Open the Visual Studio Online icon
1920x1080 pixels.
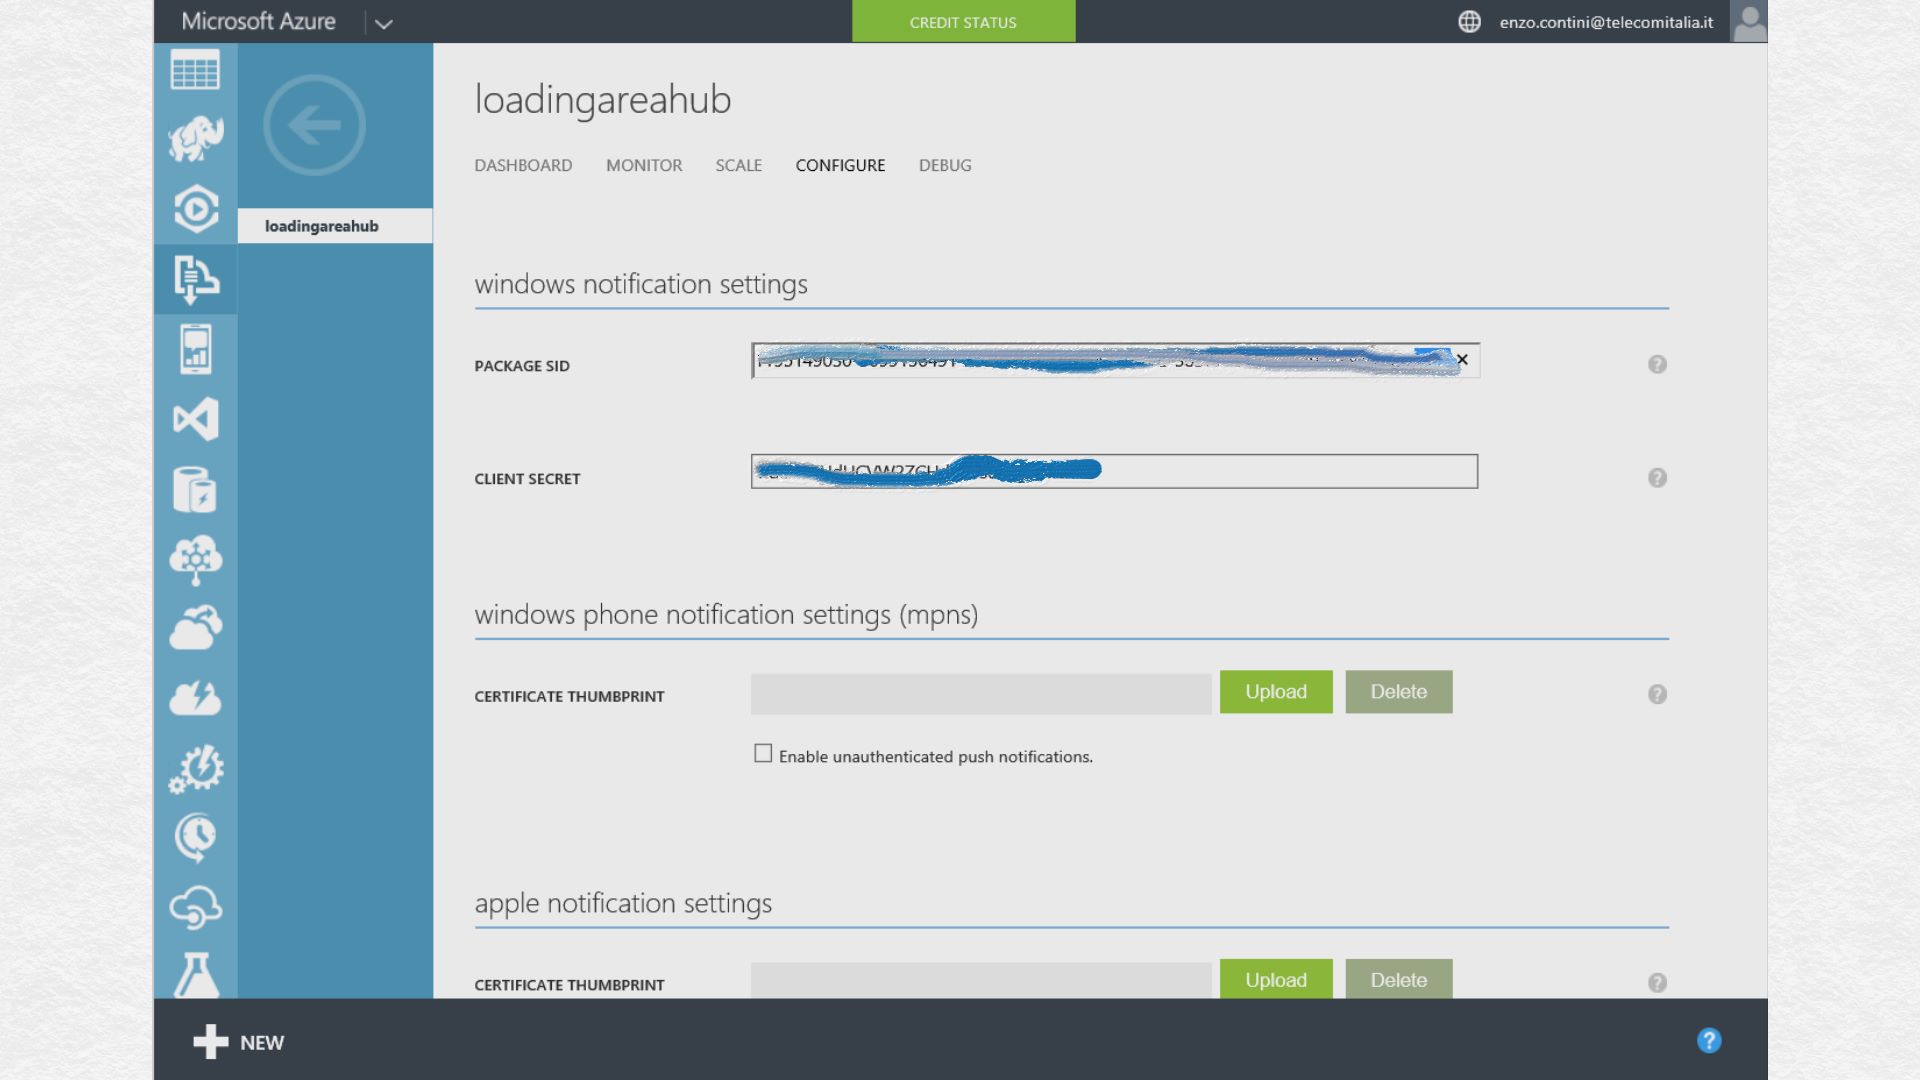click(x=195, y=419)
